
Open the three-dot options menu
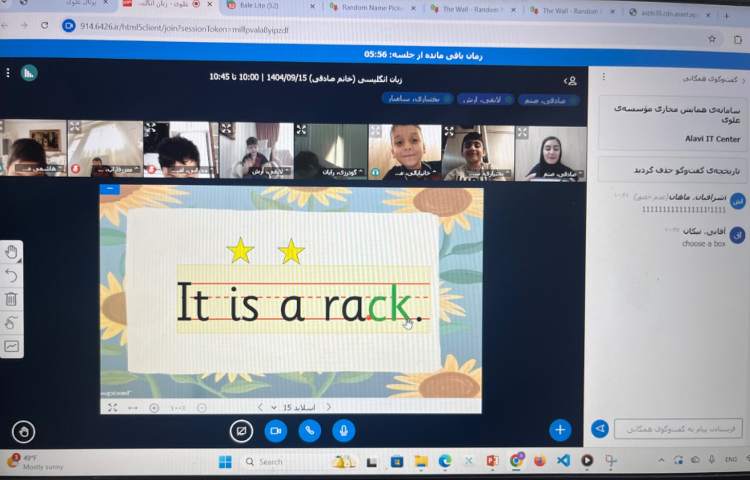pyautogui.click(x=7, y=73)
